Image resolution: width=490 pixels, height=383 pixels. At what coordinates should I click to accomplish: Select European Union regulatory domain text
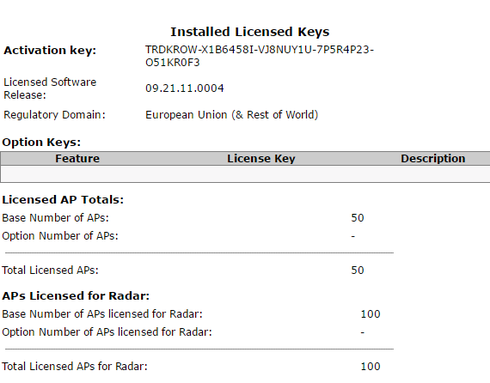232,115
